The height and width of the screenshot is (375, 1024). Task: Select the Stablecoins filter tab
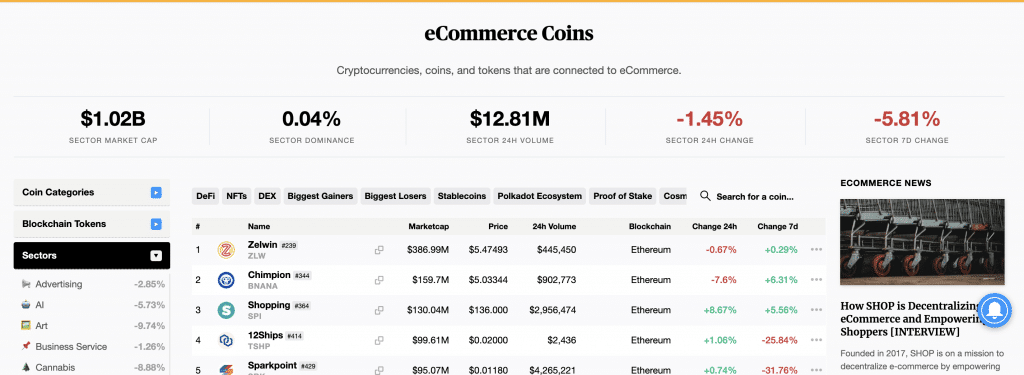tap(462, 196)
